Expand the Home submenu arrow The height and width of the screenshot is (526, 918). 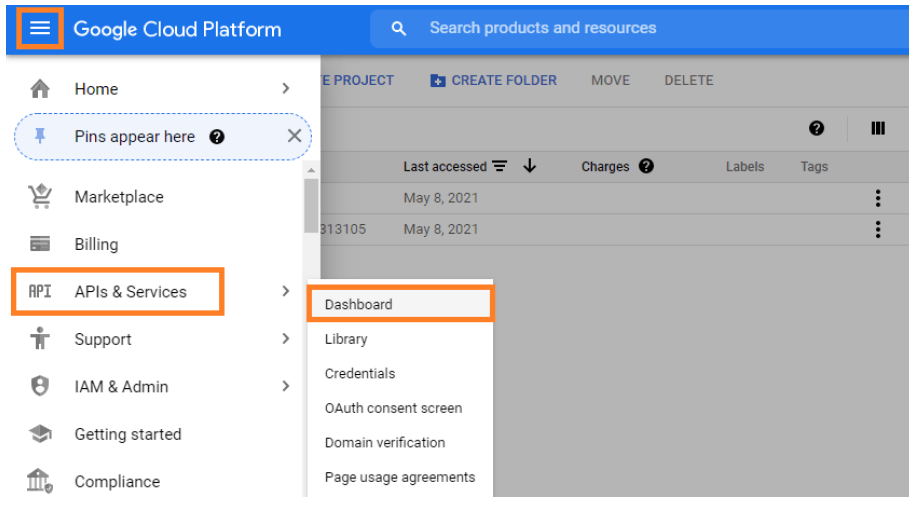coord(286,88)
